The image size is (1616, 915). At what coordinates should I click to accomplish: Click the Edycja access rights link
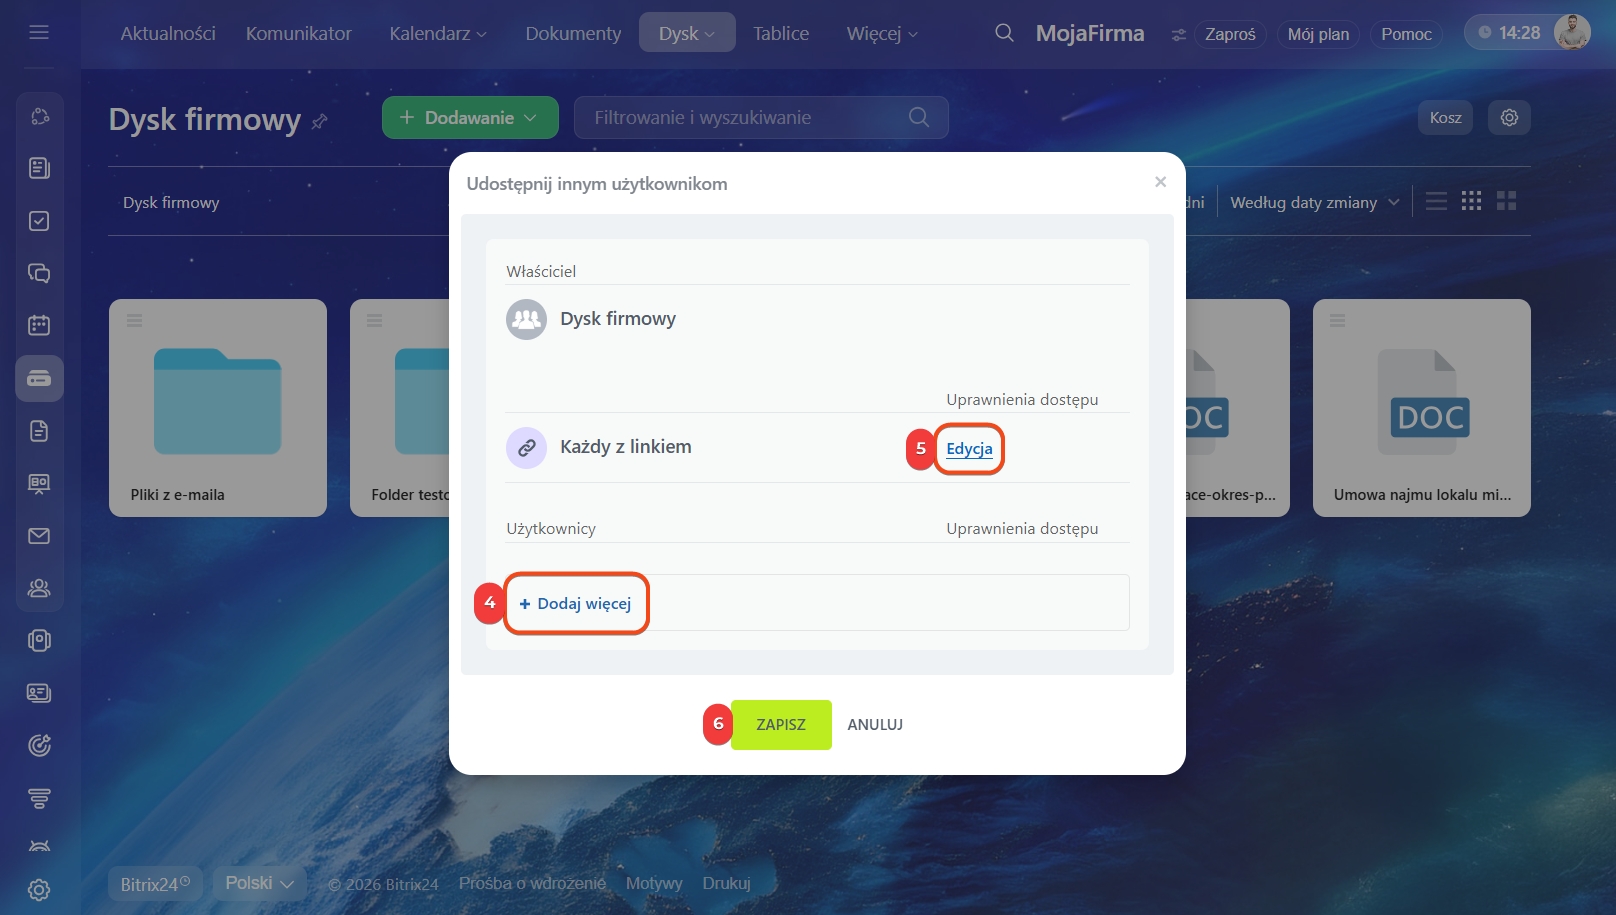pyautogui.click(x=969, y=448)
